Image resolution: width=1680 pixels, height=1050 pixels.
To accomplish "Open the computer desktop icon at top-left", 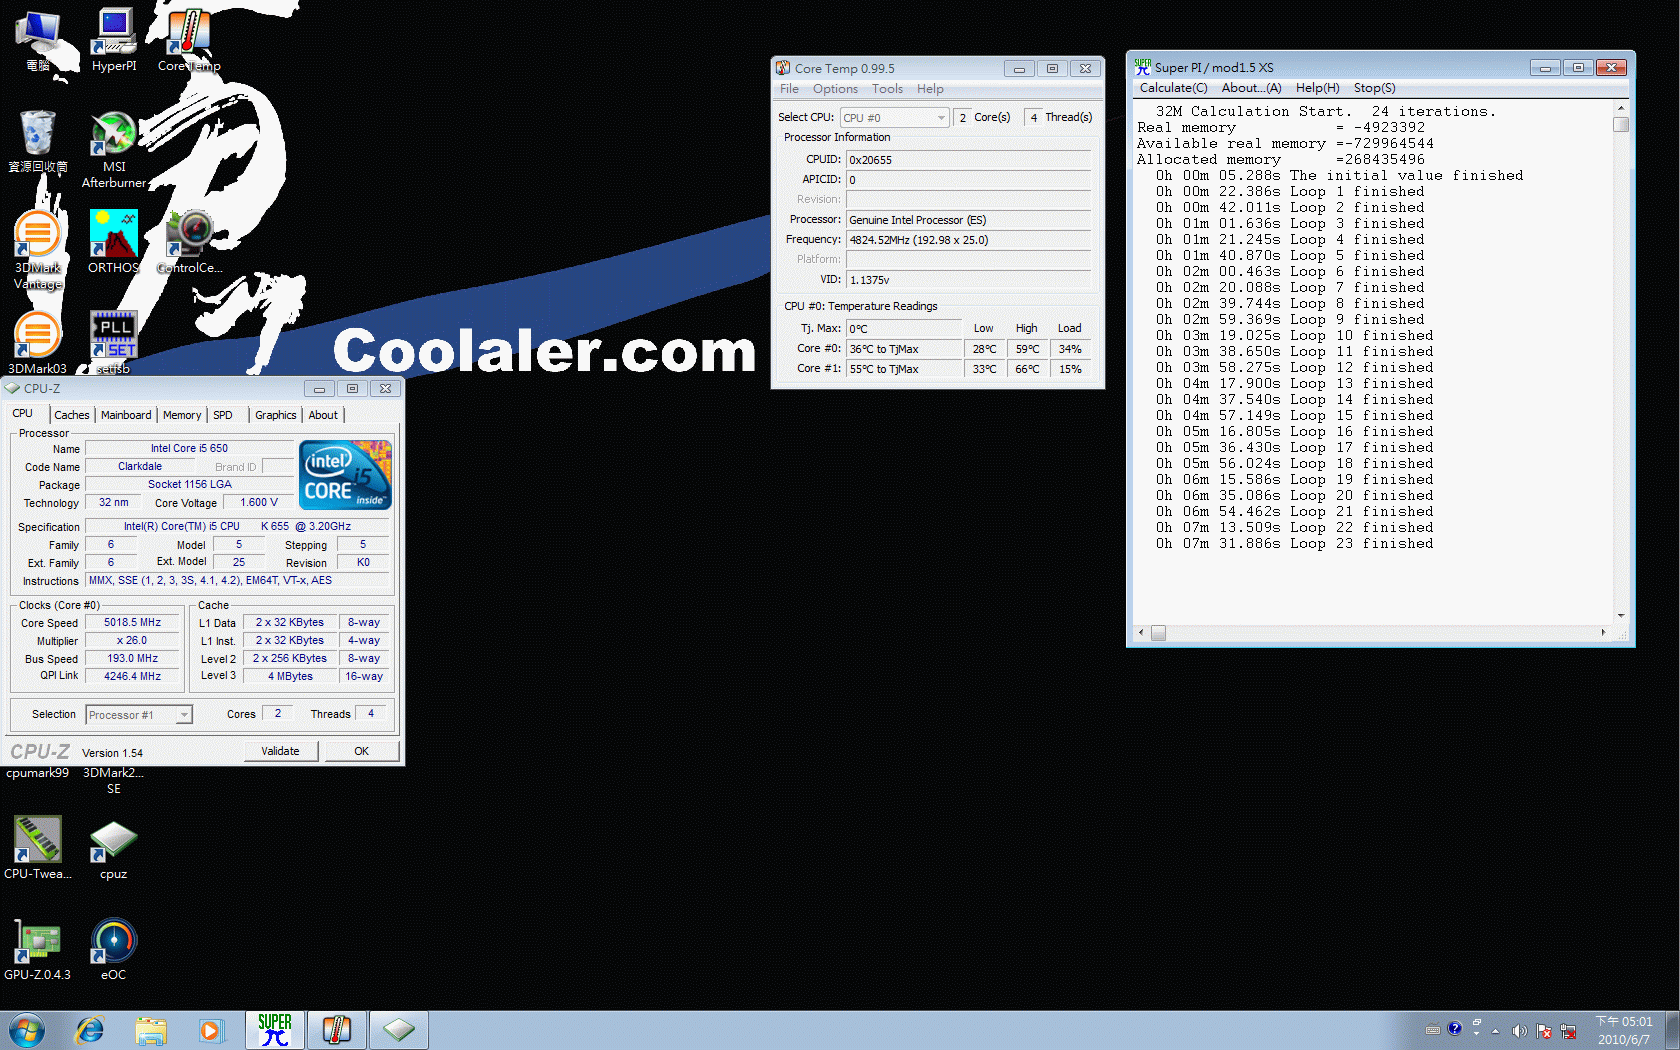I will click(38, 40).
